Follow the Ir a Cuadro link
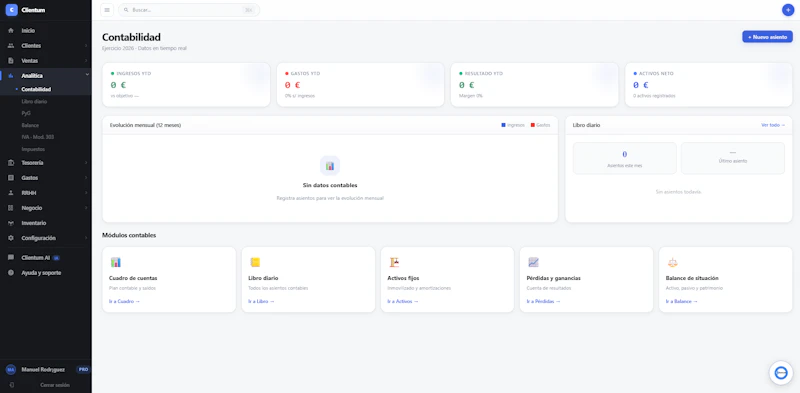Screen dimensions: 800x393 coord(124,302)
